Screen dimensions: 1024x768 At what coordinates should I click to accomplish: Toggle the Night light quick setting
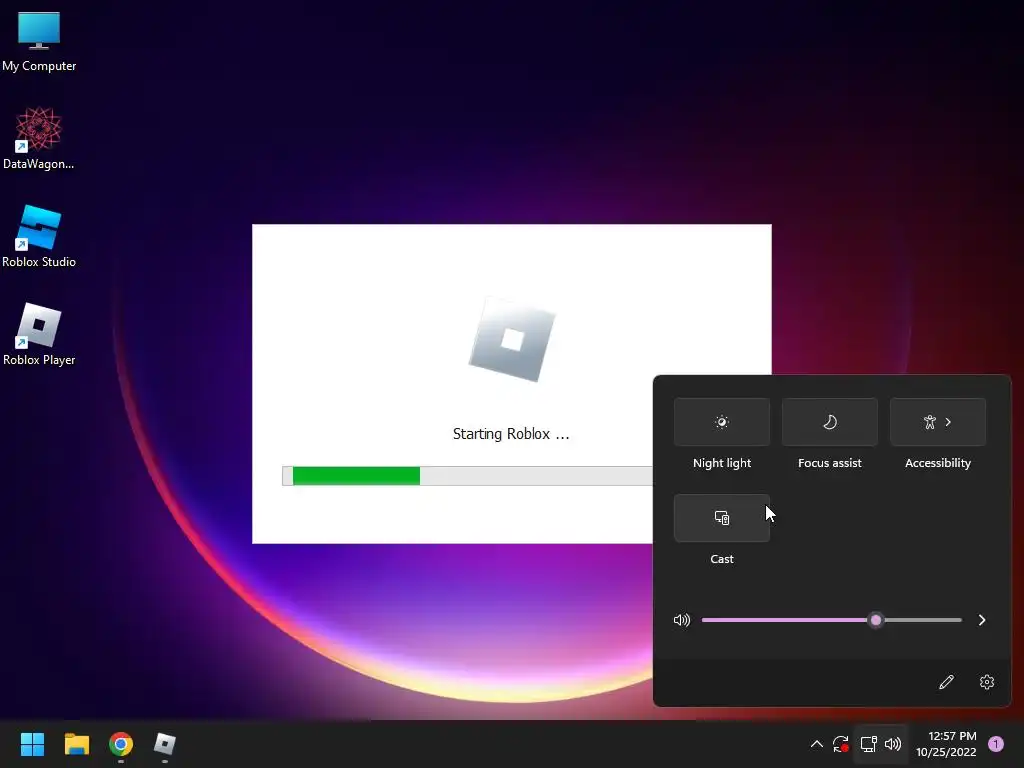pos(722,422)
